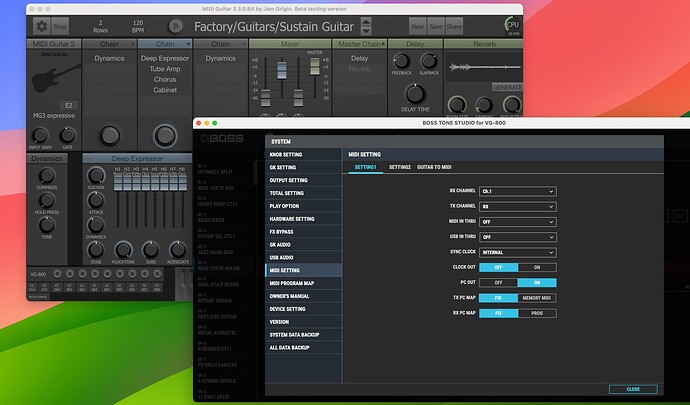Open MIDI Guitar 3 settings gear
Viewport: 690px width, 405px height.
(x=41, y=26)
